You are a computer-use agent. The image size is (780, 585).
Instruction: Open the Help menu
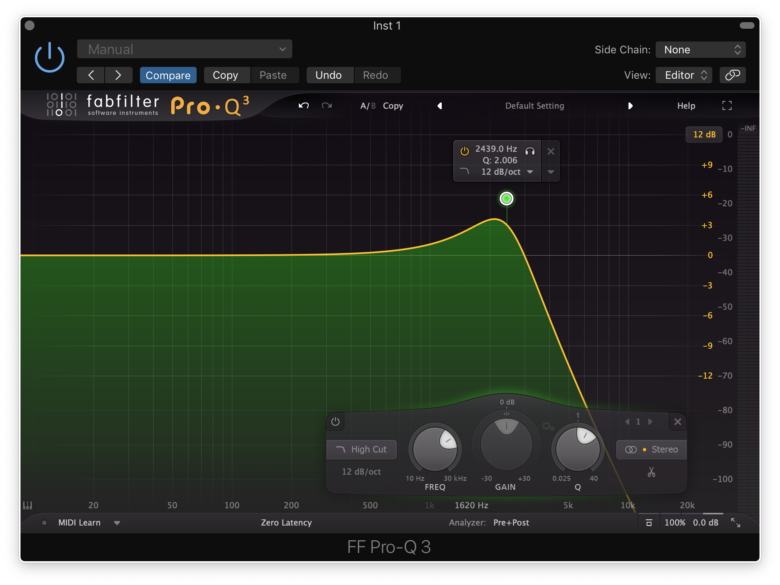(686, 106)
